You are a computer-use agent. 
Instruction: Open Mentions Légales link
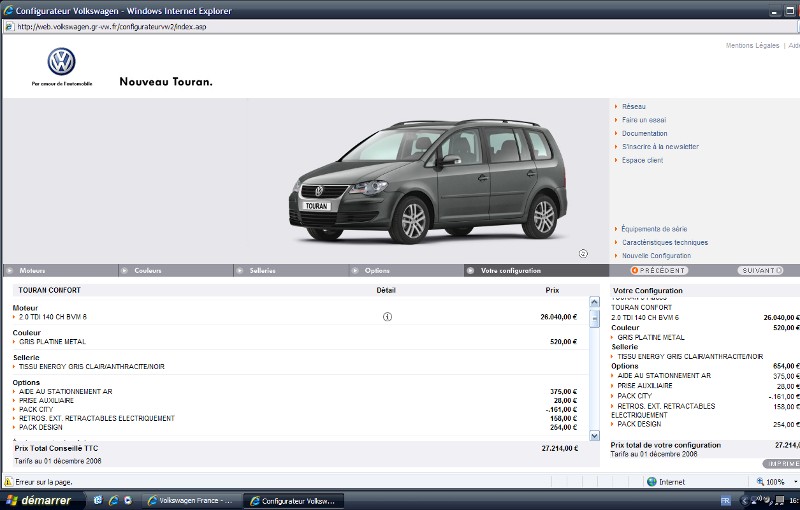(753, 45)
